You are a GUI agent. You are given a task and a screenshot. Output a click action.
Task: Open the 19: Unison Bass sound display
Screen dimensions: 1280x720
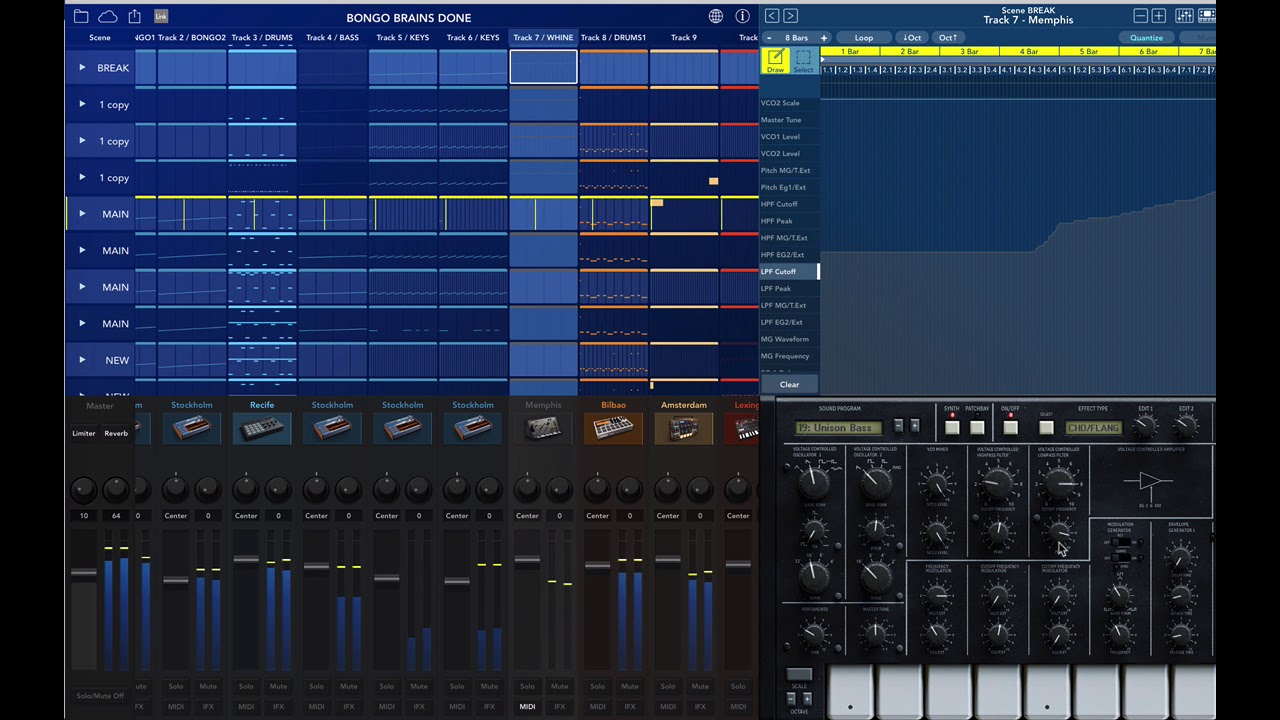(x=841, y=428)
